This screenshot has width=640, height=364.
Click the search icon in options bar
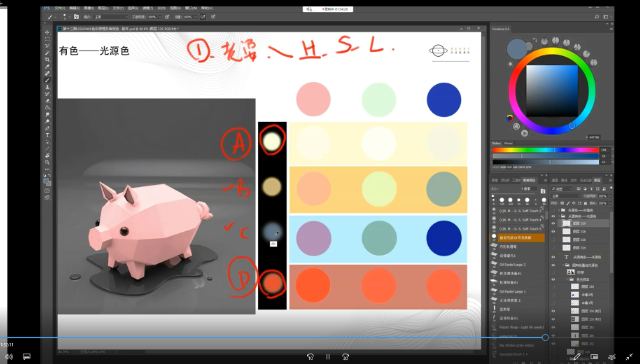pos(597,17)
